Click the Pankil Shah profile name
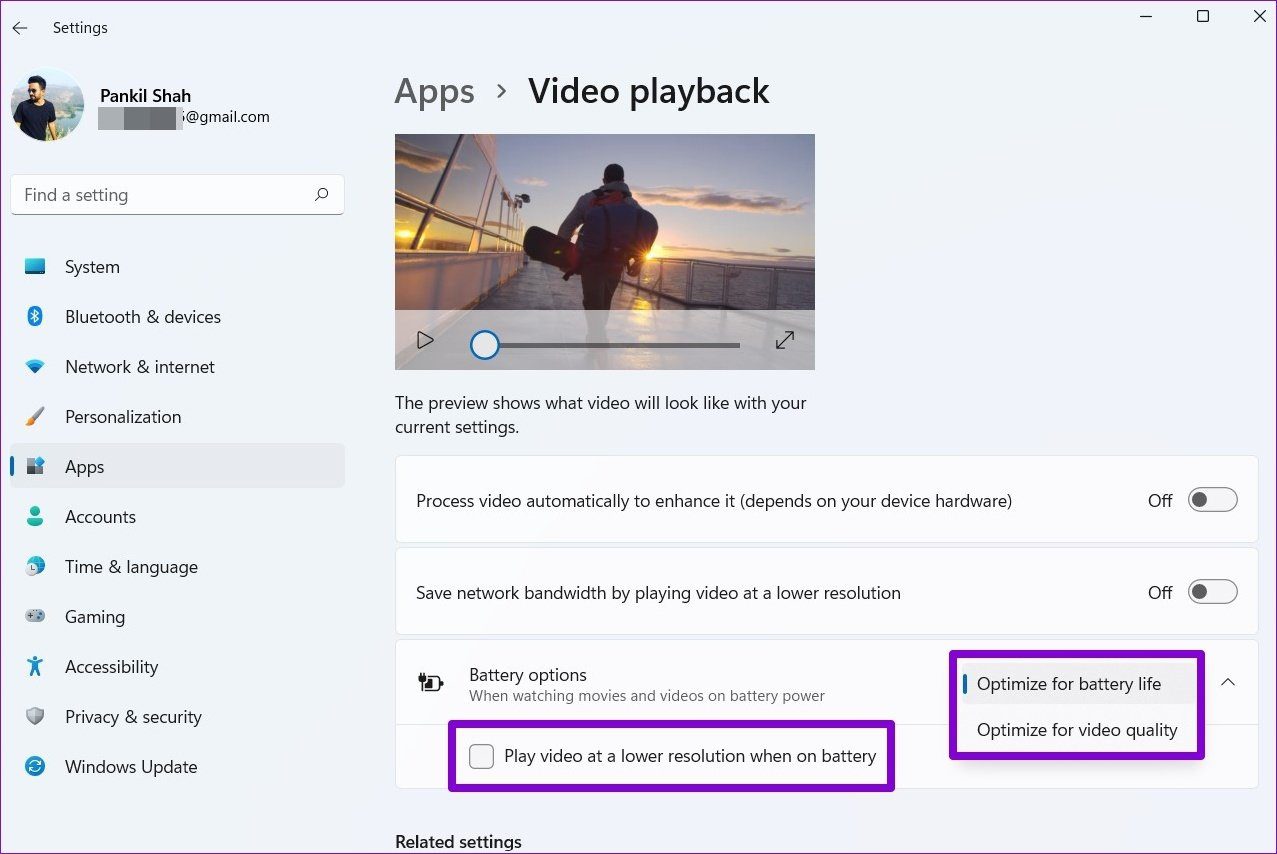This screenshot has height=854, width=1277. (145, 96)
